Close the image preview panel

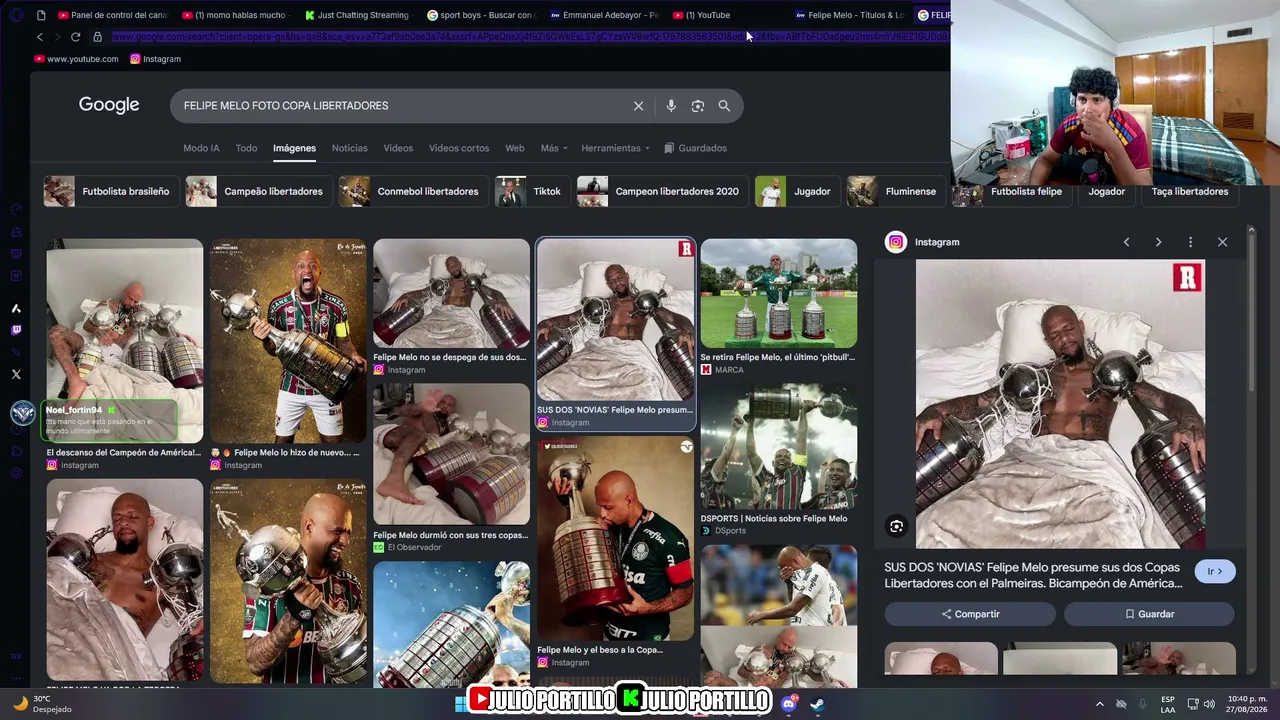(1222, 242)
